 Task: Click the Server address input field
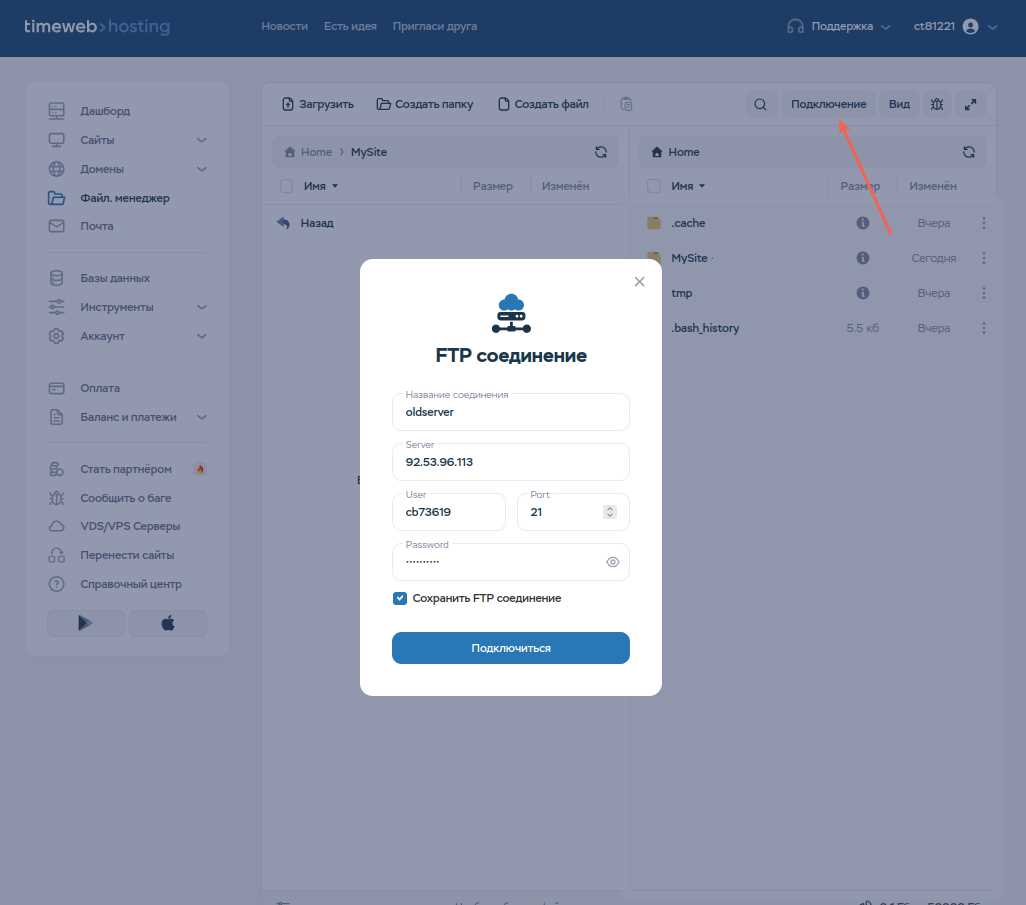(x=510, y=462)
